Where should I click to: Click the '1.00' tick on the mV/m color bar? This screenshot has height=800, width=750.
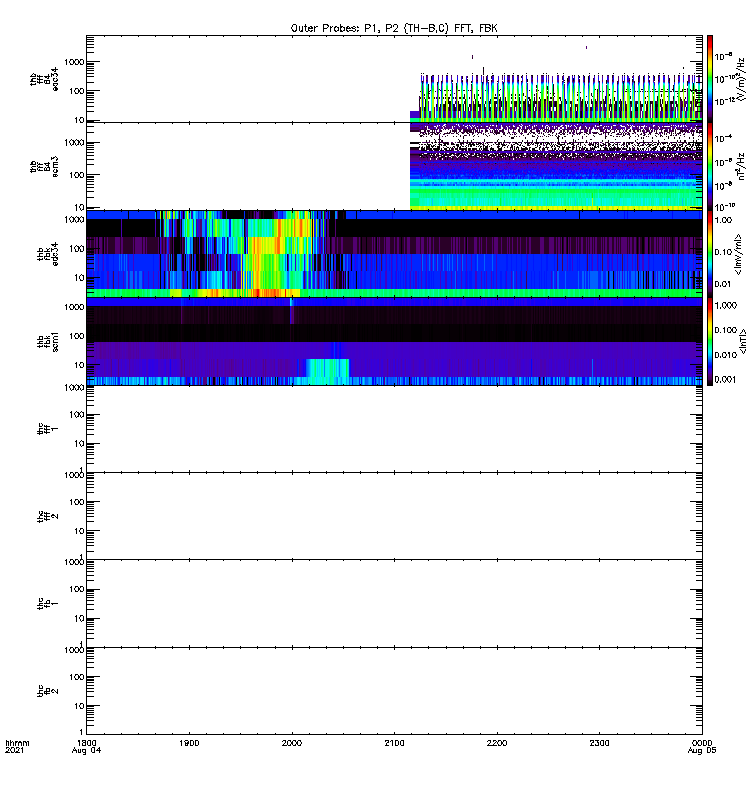(x=723, y=220)
